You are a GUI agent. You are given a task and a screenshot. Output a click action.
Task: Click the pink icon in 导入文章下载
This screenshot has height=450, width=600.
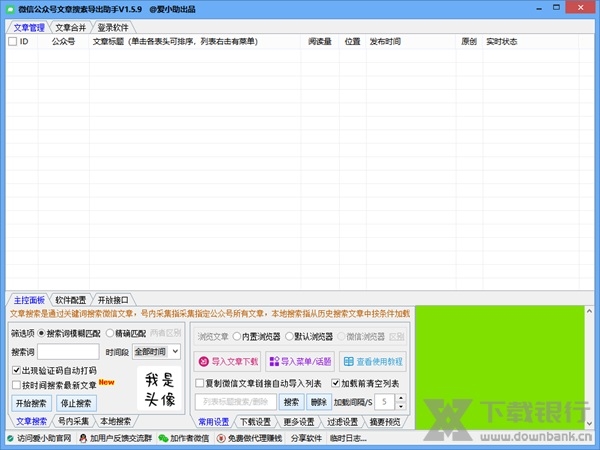[x=204, y=362]
